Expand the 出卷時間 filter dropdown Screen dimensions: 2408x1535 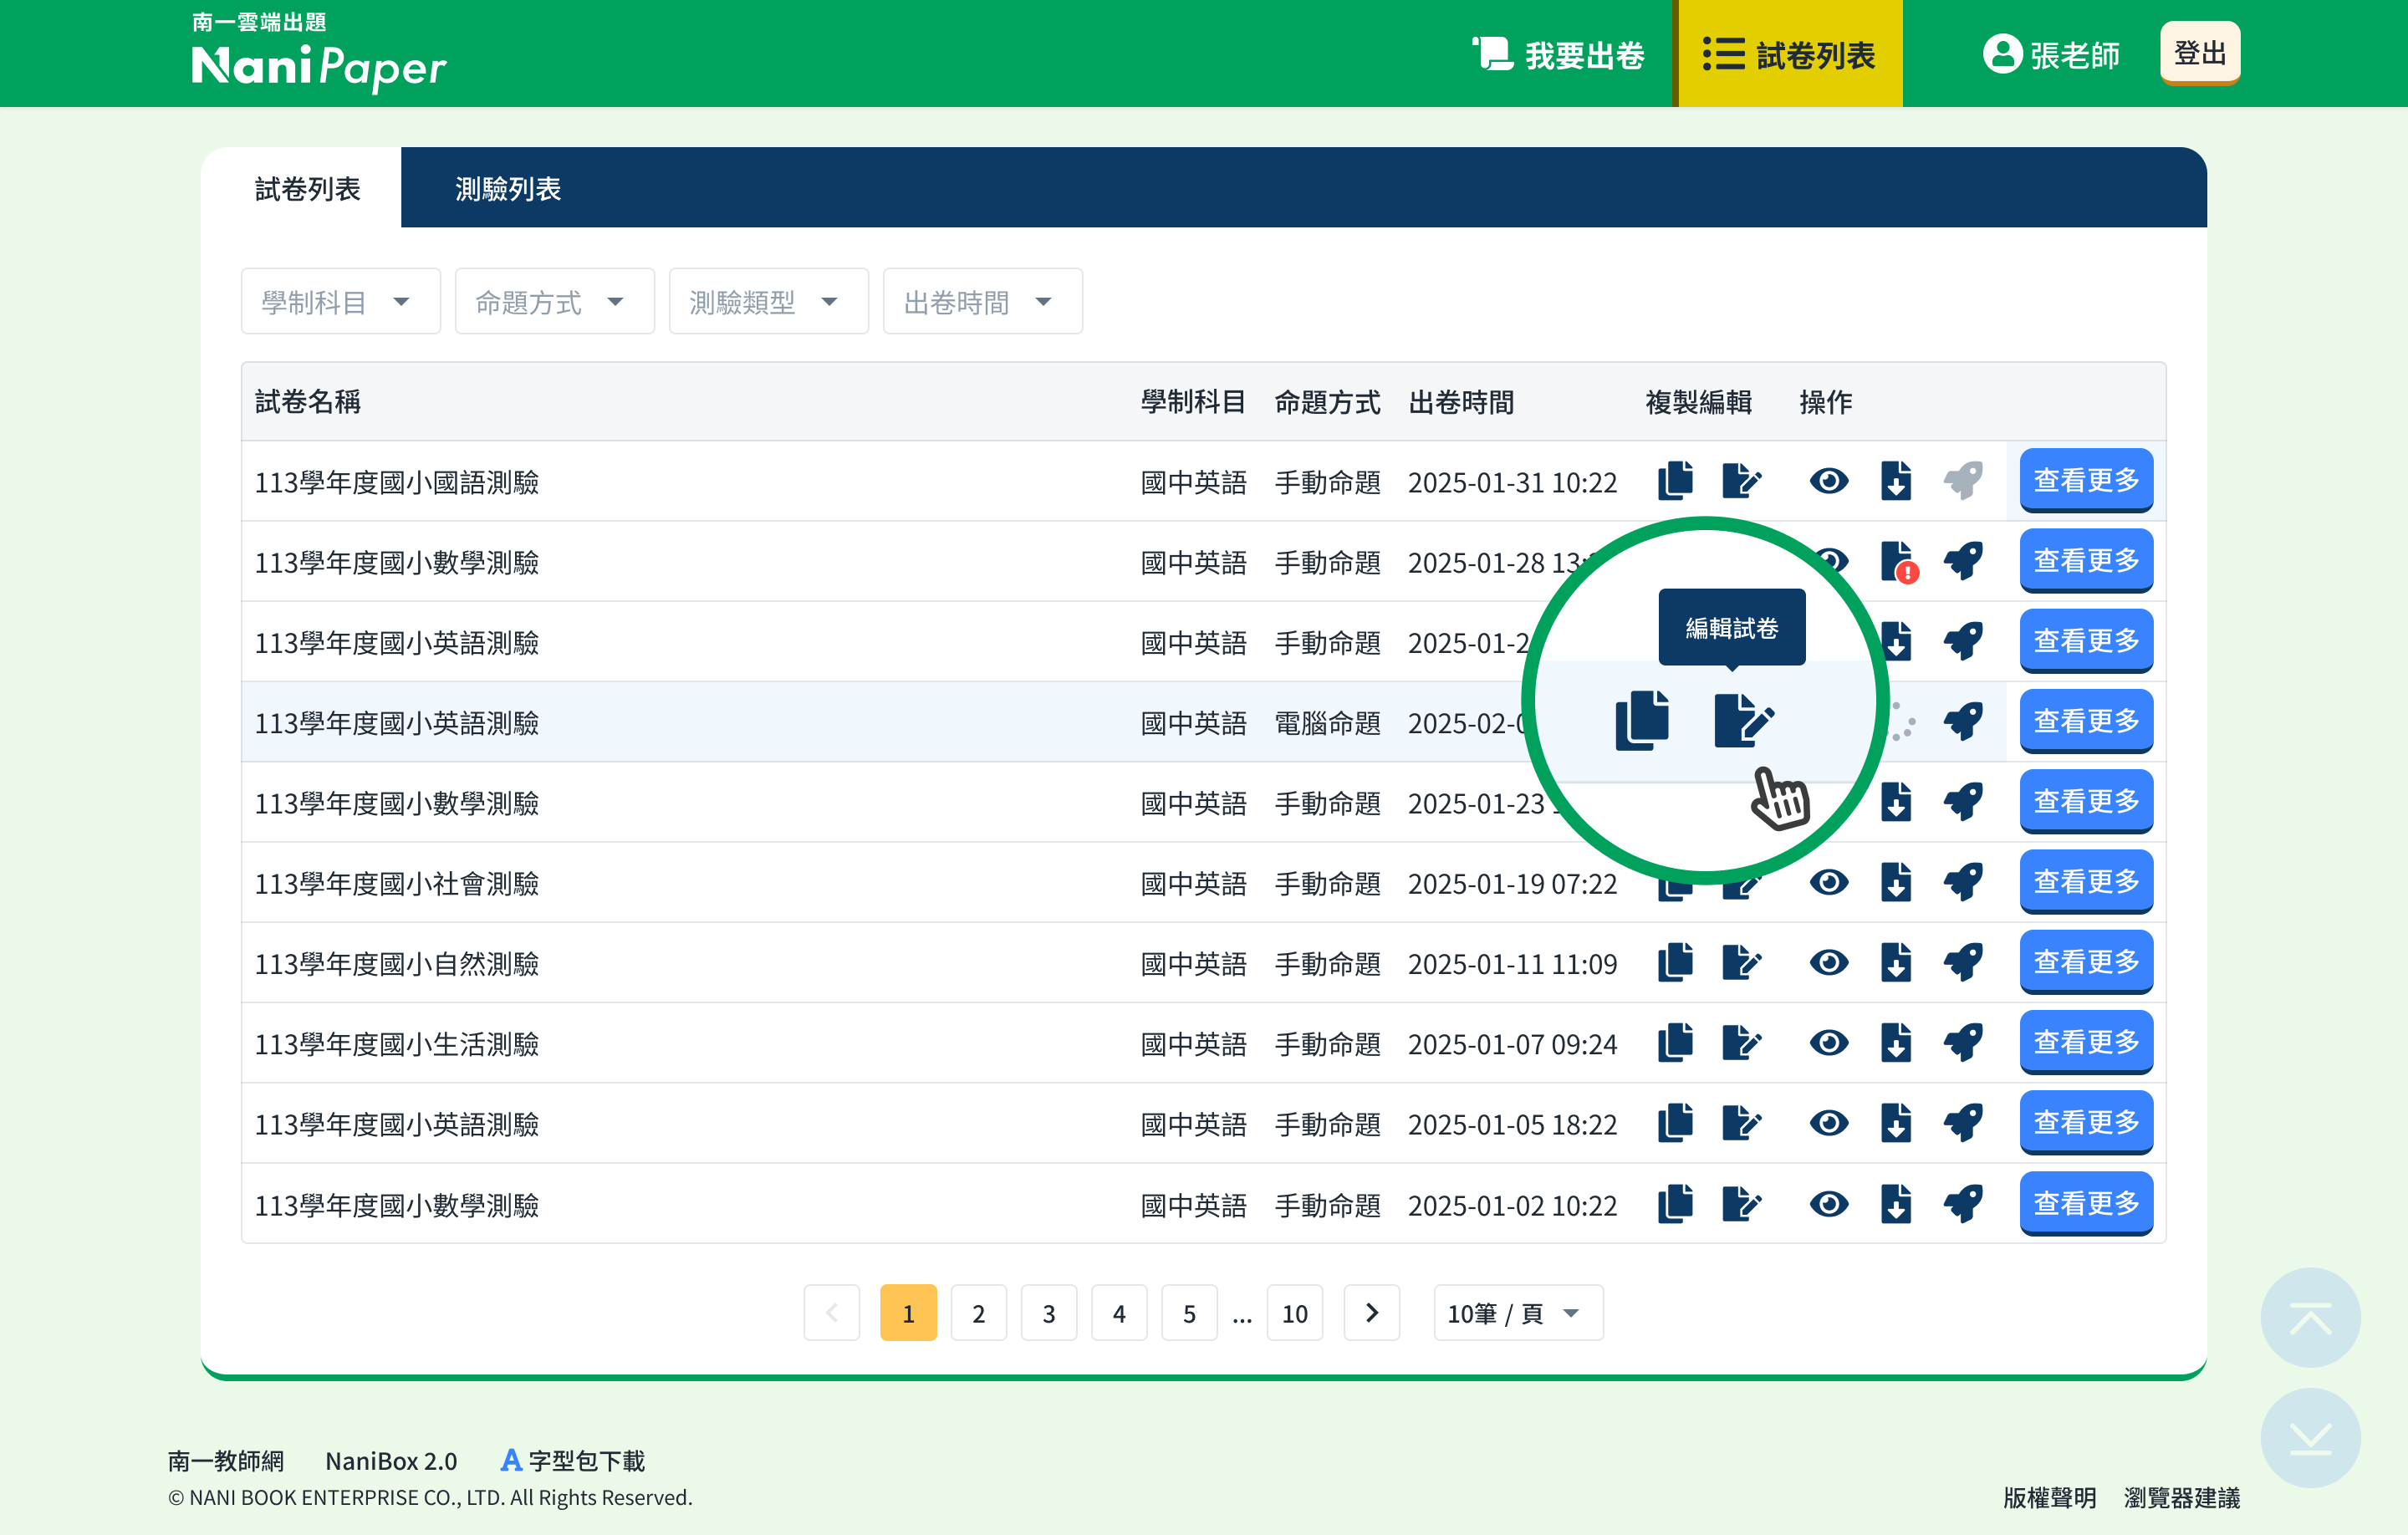982,301
